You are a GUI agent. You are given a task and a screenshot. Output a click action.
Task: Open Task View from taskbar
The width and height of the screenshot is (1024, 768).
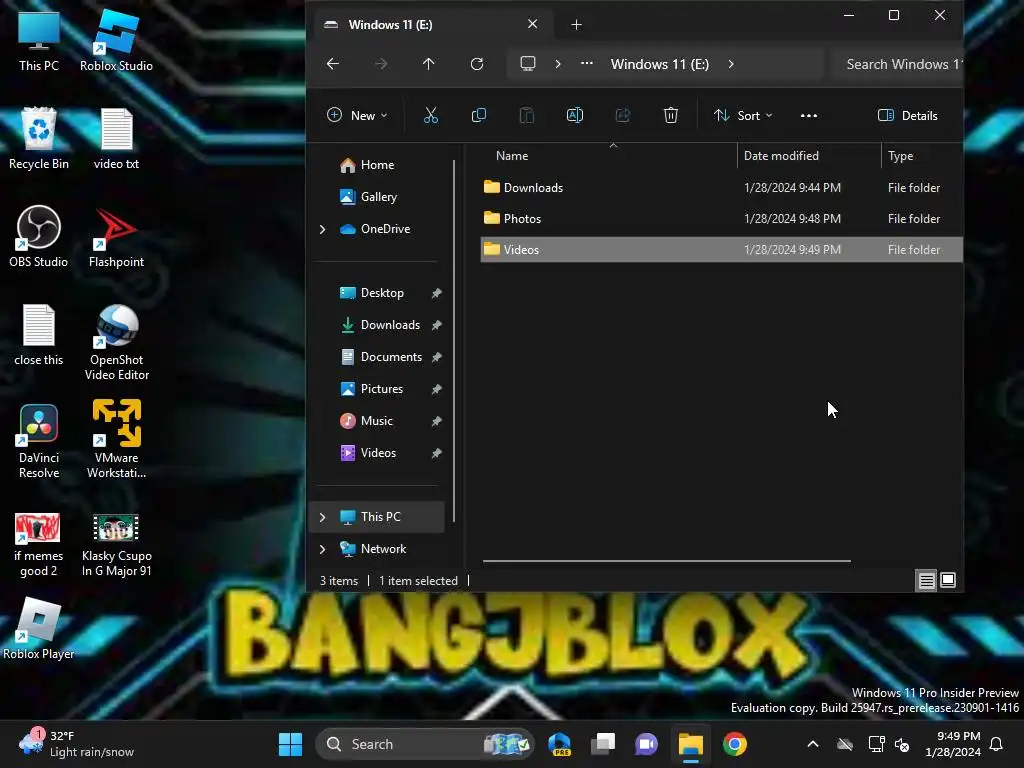tap(603, 744)
